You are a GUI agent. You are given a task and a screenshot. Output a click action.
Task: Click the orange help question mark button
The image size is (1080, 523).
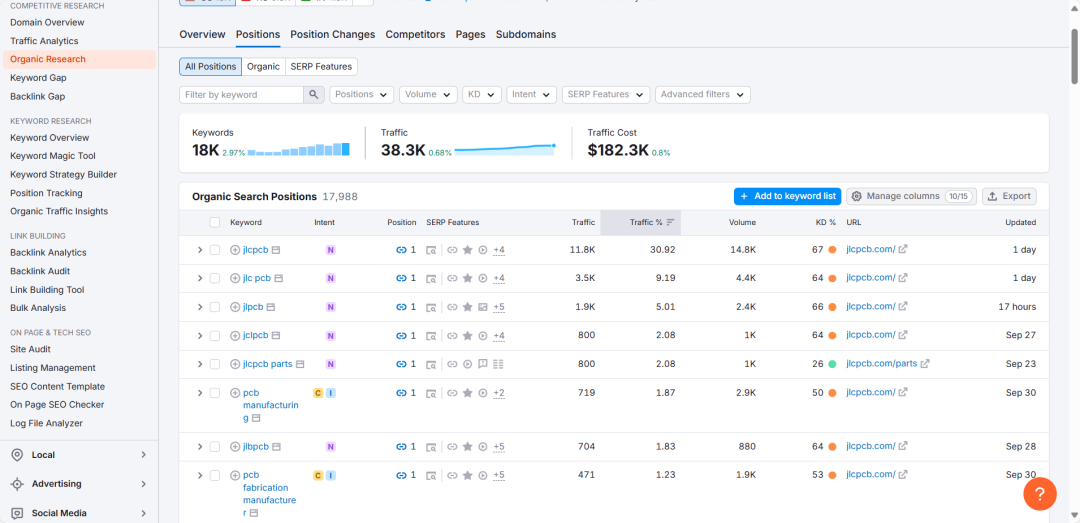point(1040,493)
